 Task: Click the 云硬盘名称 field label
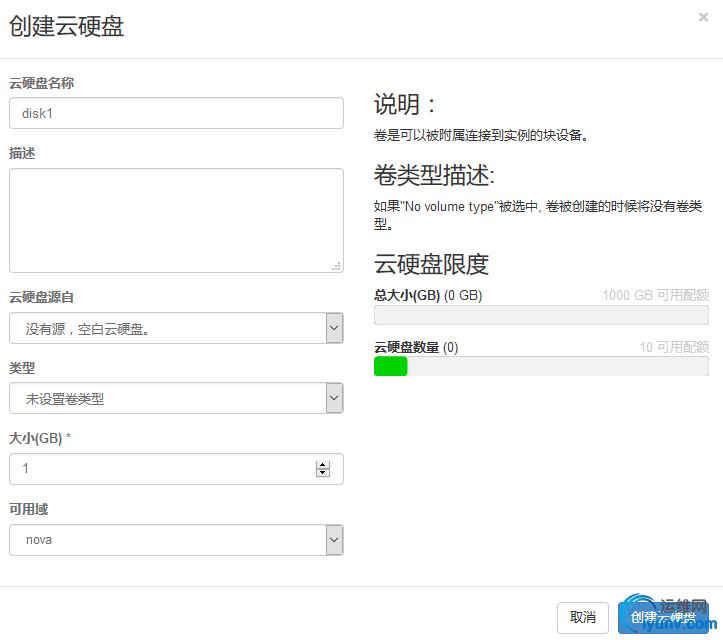coord(42,83)
